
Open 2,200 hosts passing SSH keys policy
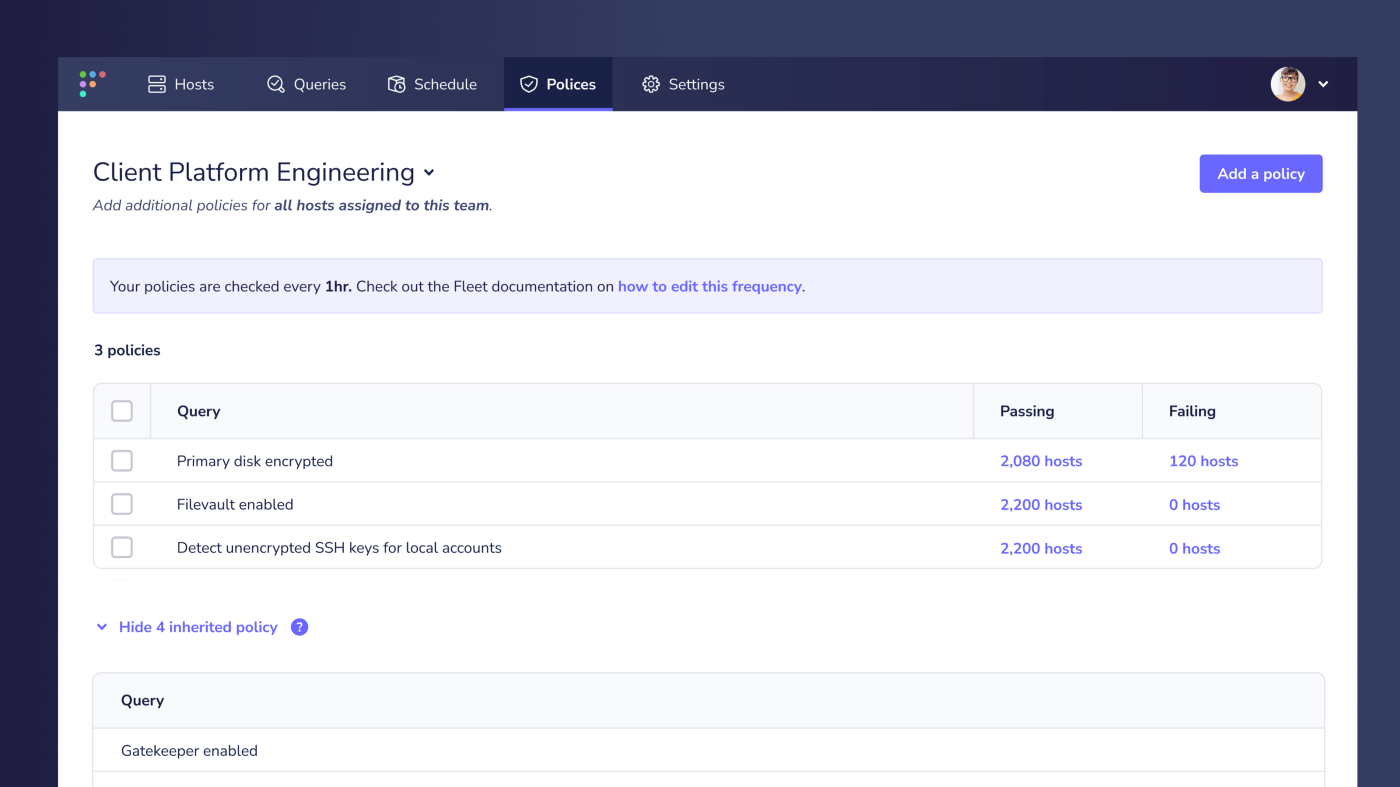(1041, 548)
